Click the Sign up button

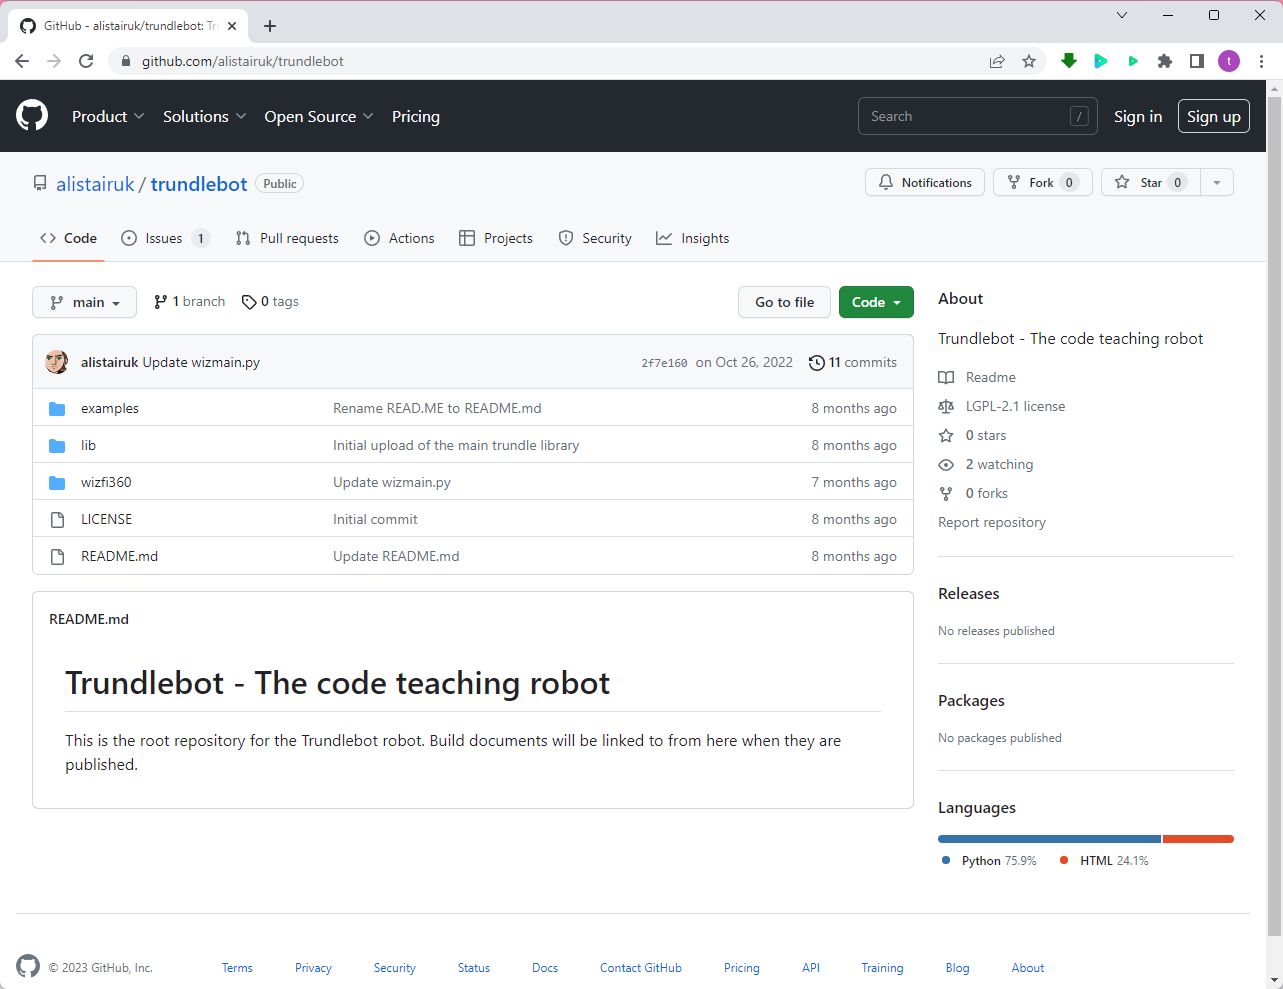click(x=1214, y=116)
